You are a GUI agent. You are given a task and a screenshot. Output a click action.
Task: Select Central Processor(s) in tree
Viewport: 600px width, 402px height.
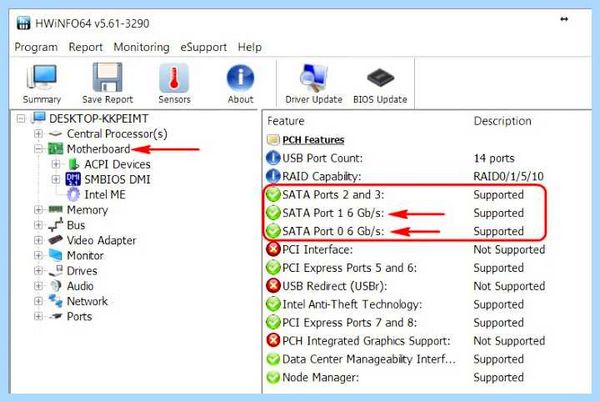tap(117, 133)
